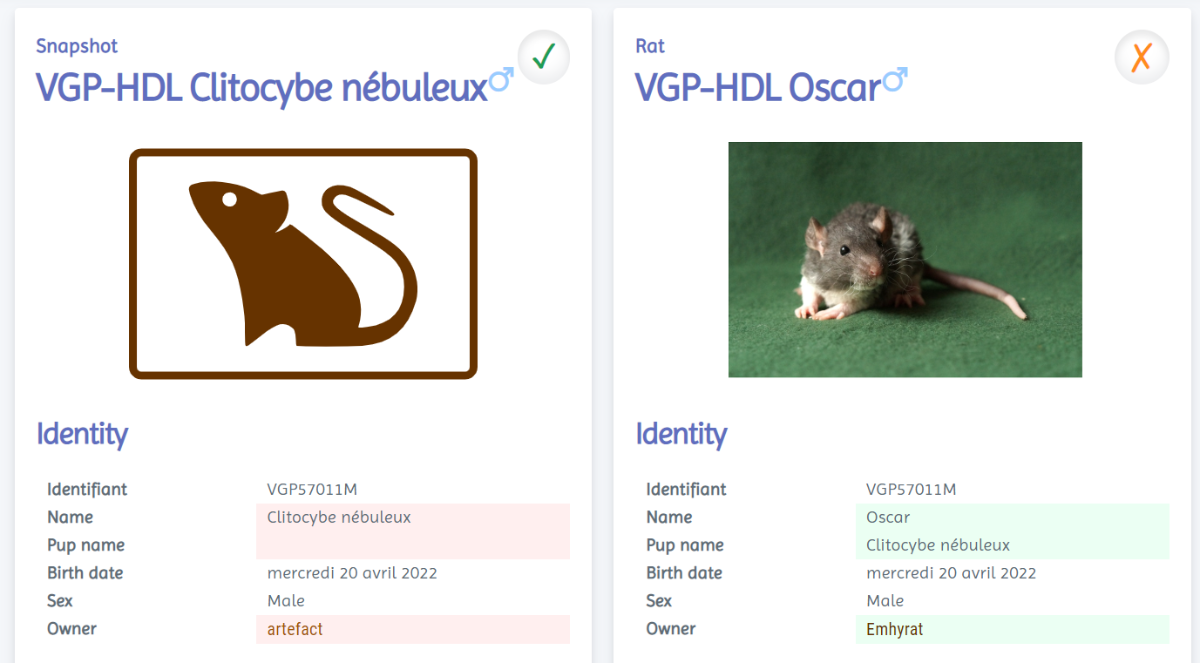Image resolution: width=1200 pixels, height=663 pixels.
Task: Click the Identity heading in Rat card
Action: click(681, 434)
